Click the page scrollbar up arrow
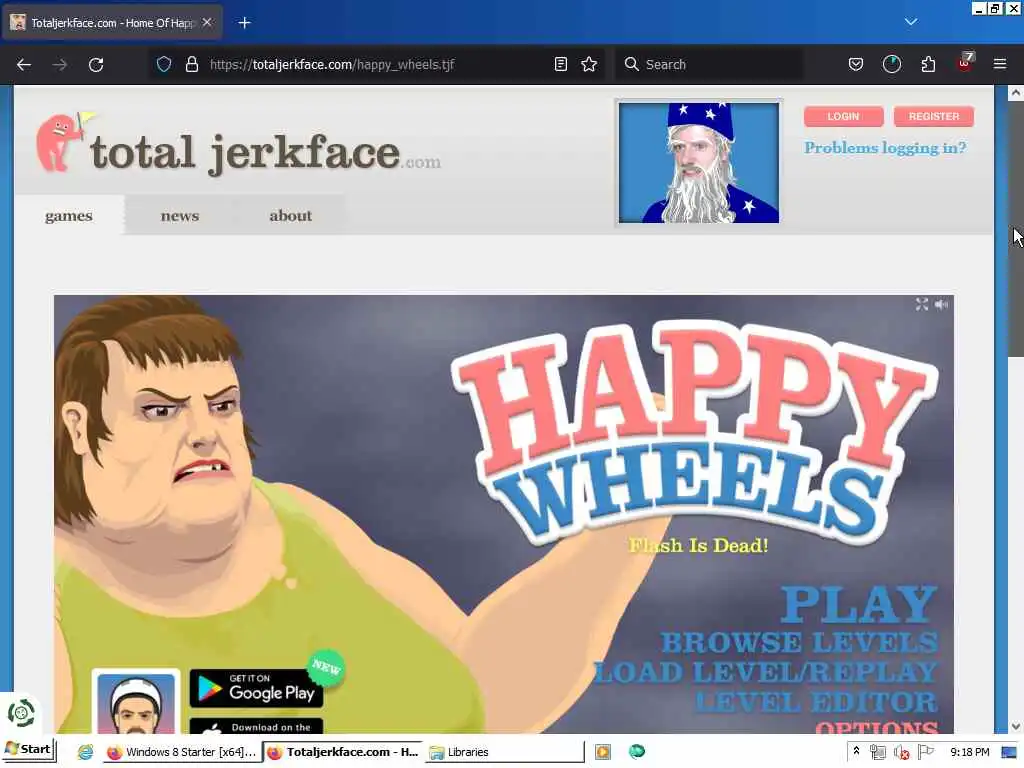Image resolution: width=1024 pixels, height=768 pixels. pyautogui.click(x=1016, y=93)
